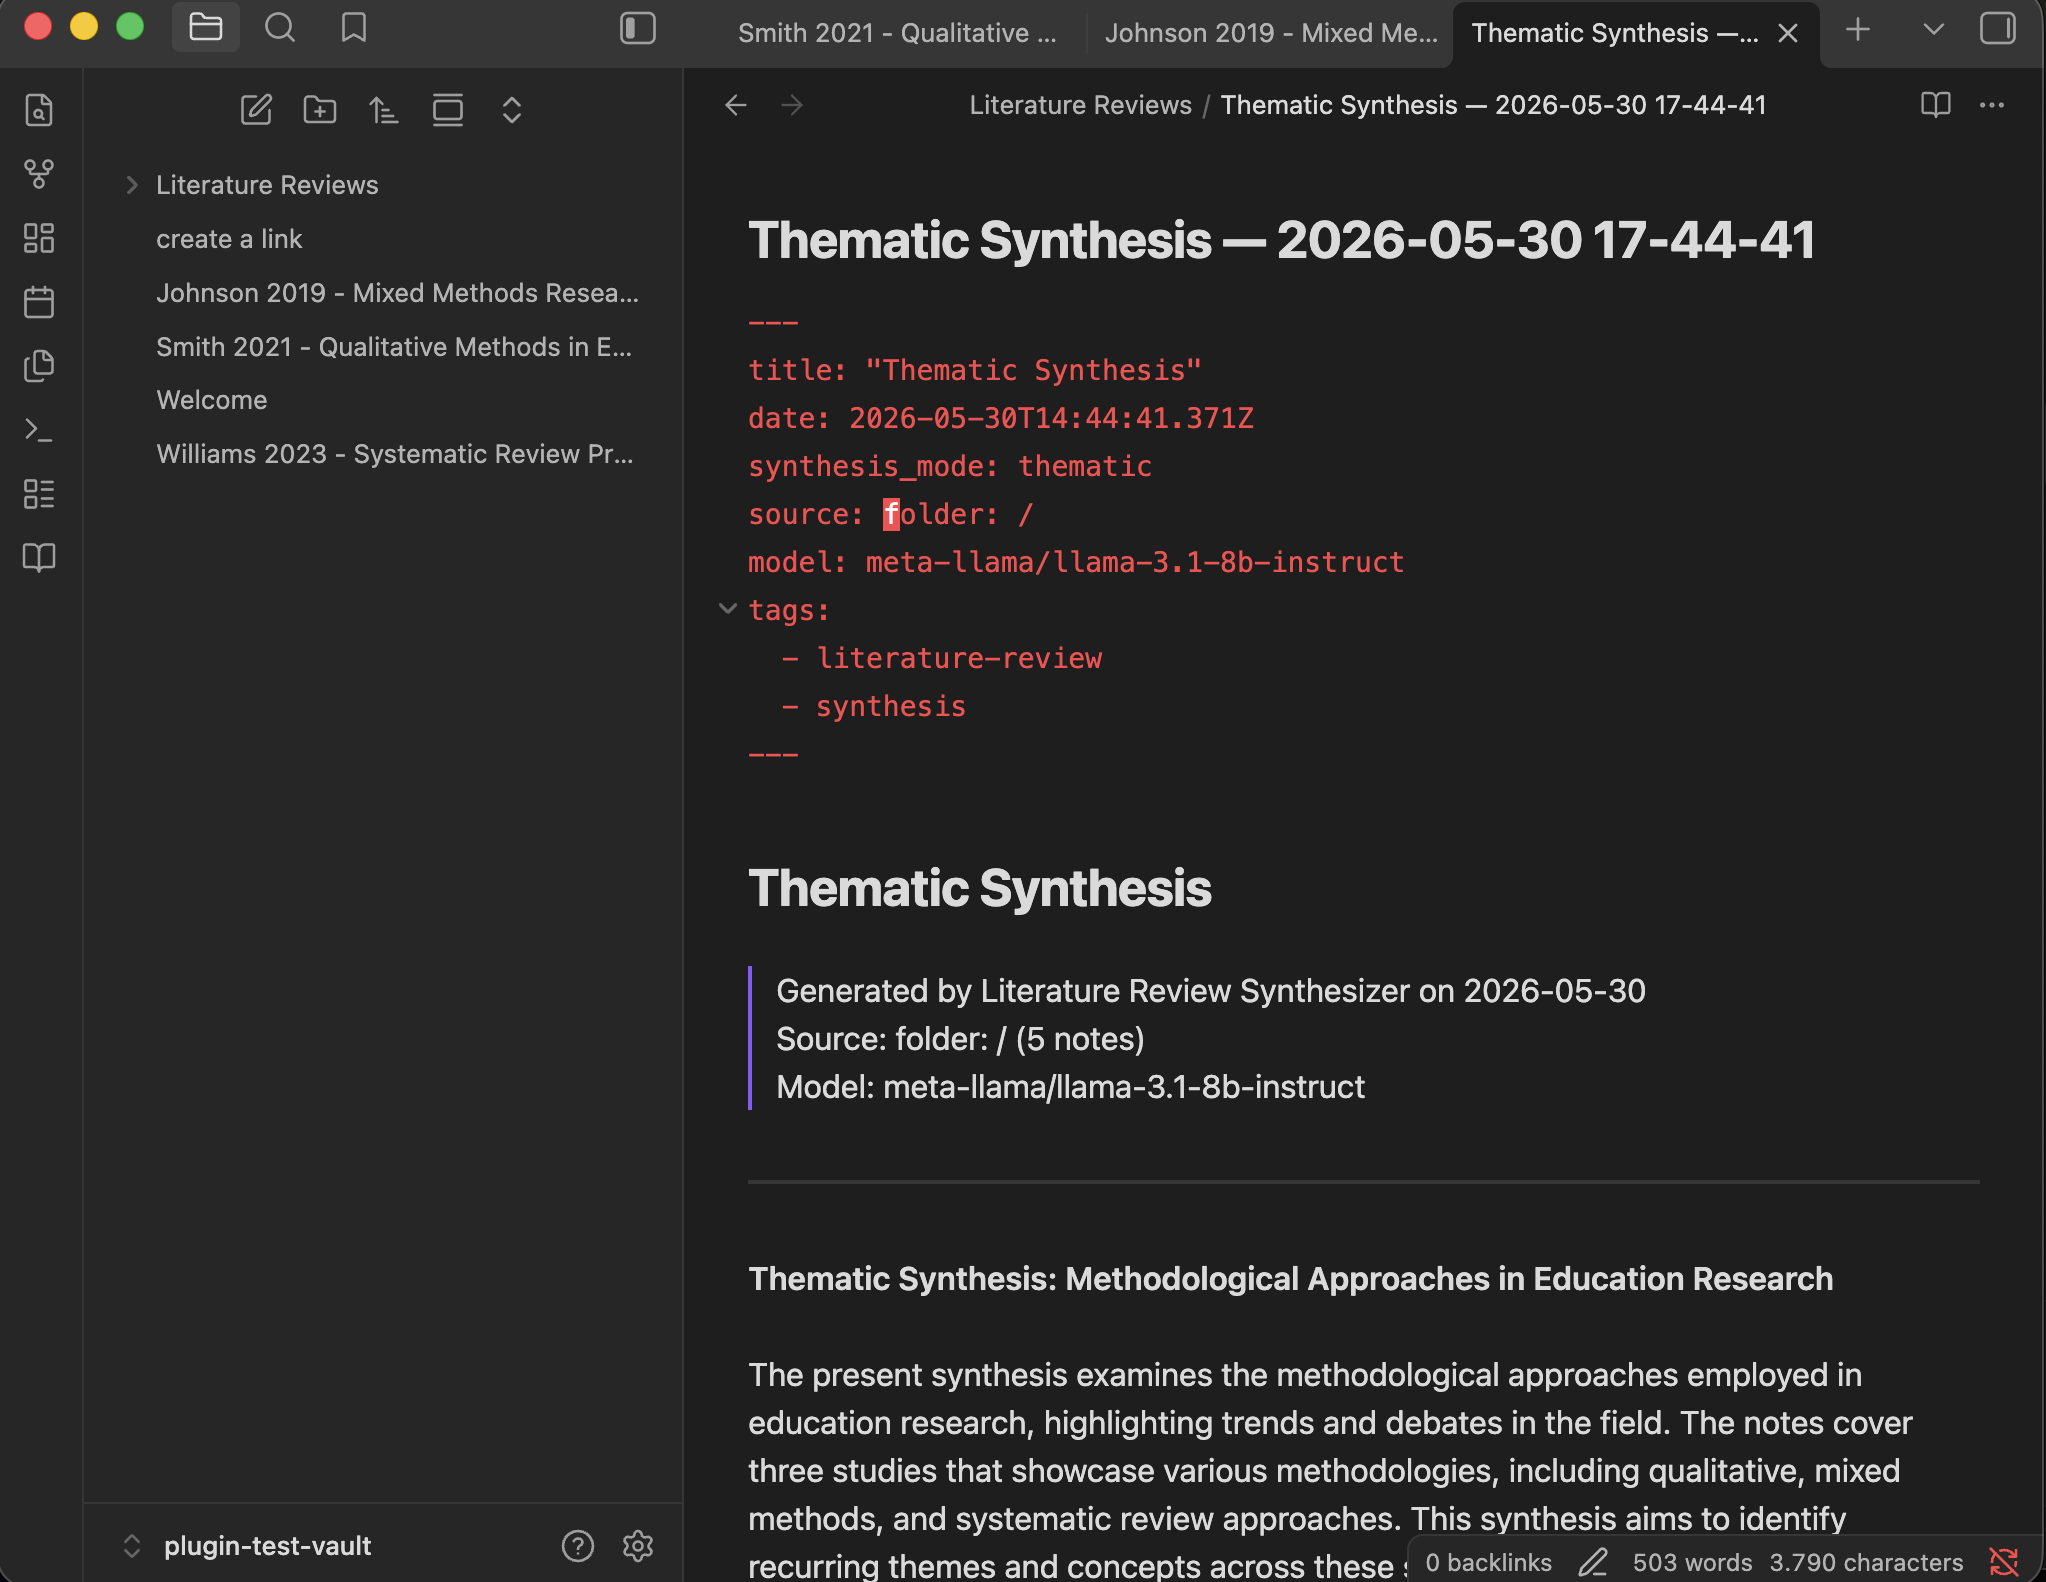Click the note title in breadcrumb
Viewport: 2046px width, 1582px height.
(x=1493, y=105)
